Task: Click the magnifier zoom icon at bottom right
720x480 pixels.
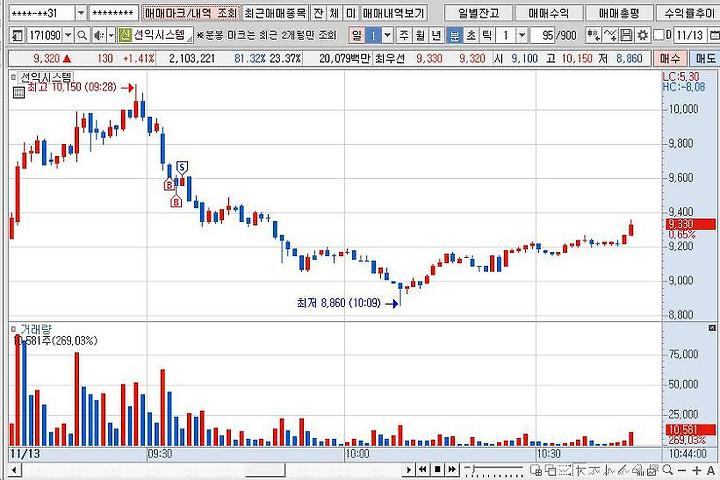Action: coord(668,470)
